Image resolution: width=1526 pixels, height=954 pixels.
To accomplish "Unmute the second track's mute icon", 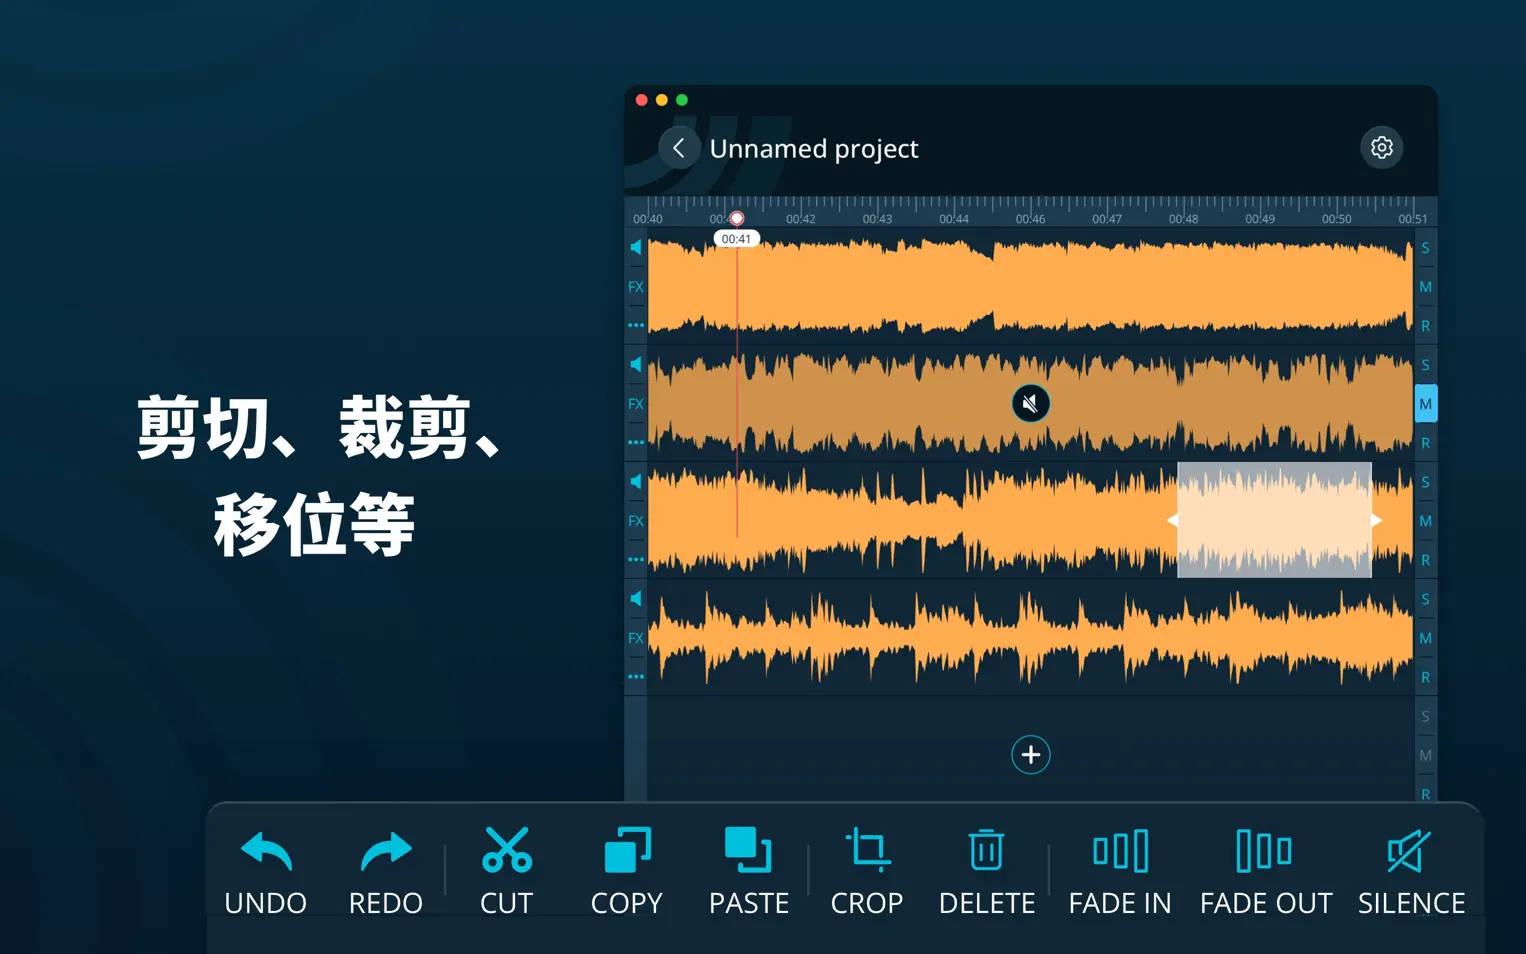I will click(x=1031, y=403).
